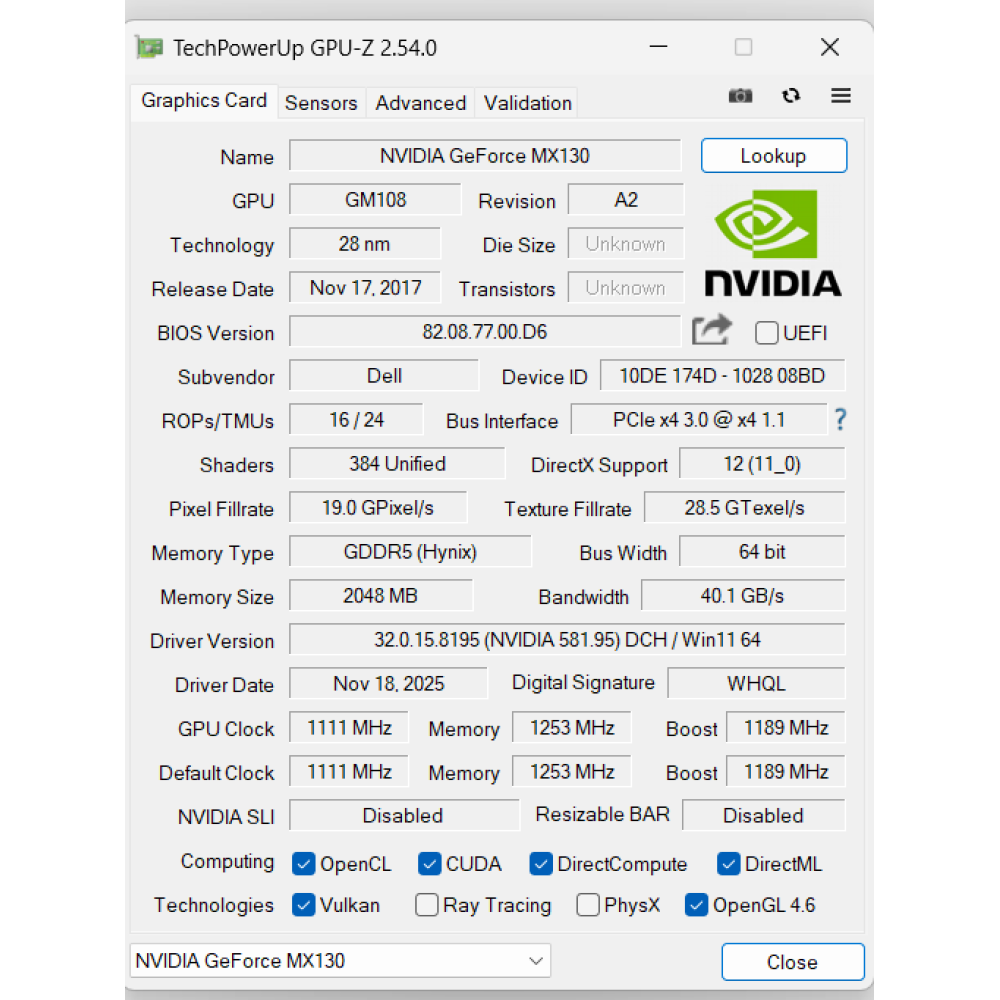Switch to the Sensors tab
The height and width of the screenshot is (1000, 1000).
coord(321,103)
